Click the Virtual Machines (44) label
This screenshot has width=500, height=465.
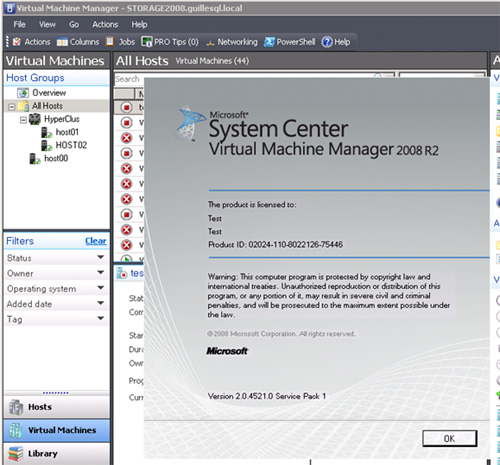(212, 61)
